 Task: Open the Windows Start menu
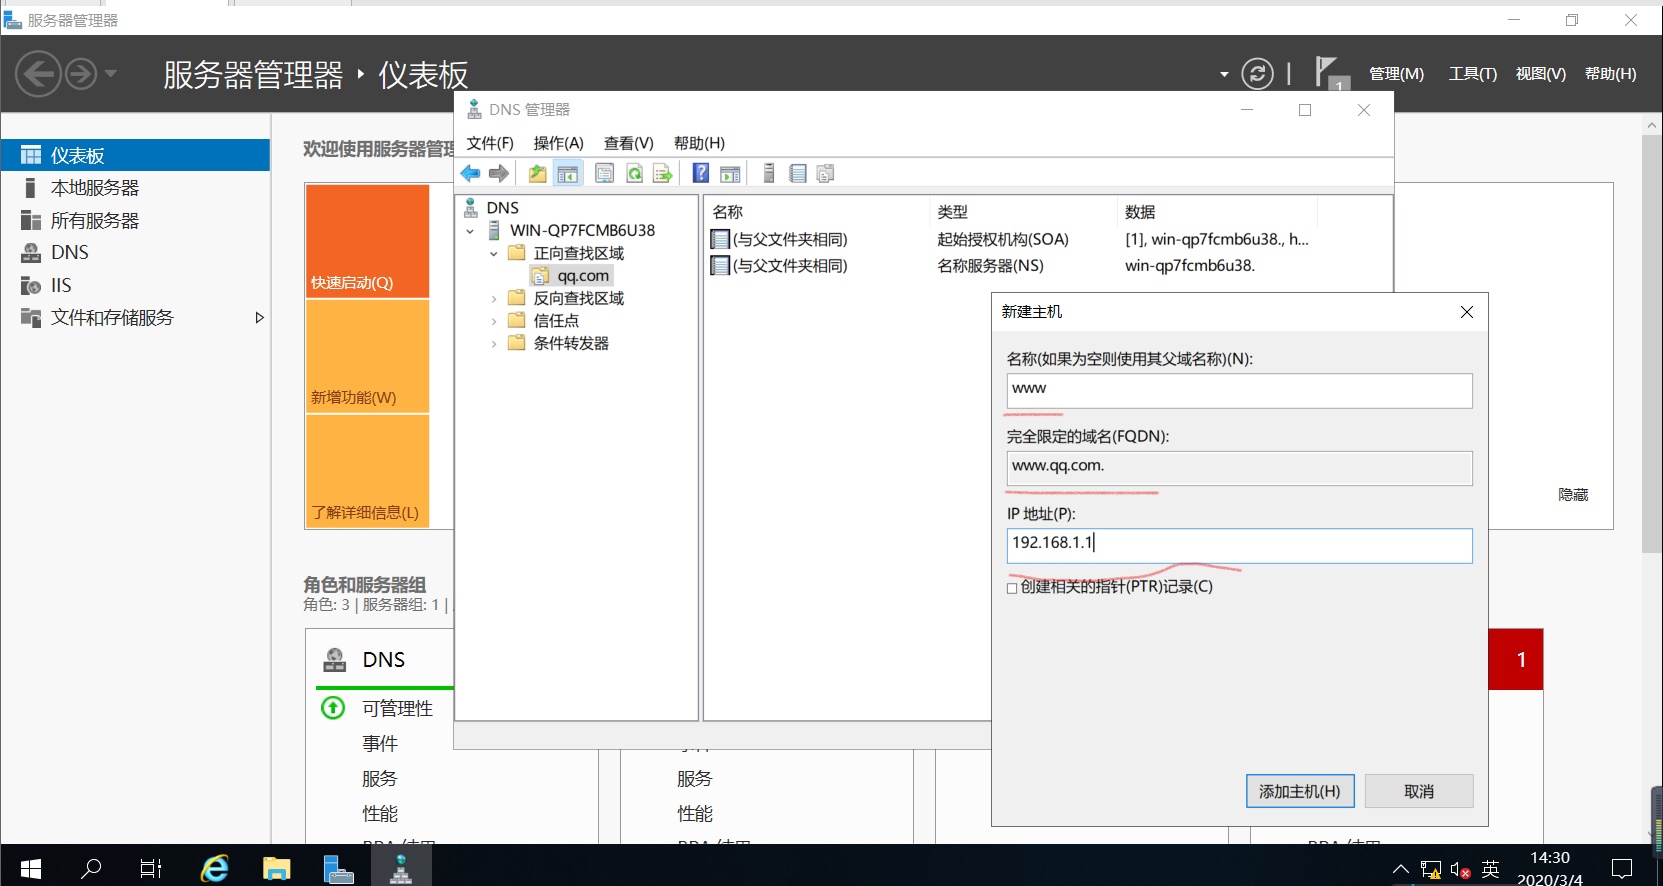click(31, 868)
